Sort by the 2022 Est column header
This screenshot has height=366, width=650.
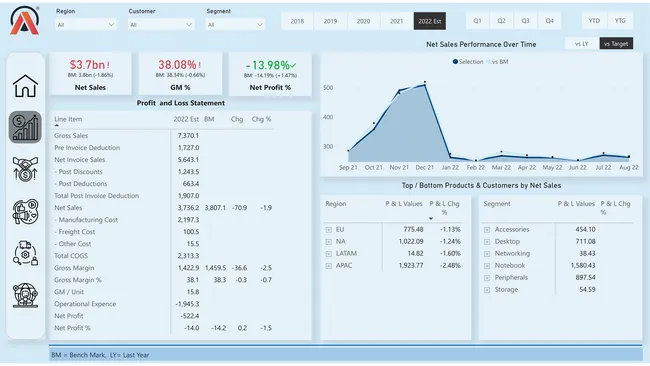click(186, 119)
